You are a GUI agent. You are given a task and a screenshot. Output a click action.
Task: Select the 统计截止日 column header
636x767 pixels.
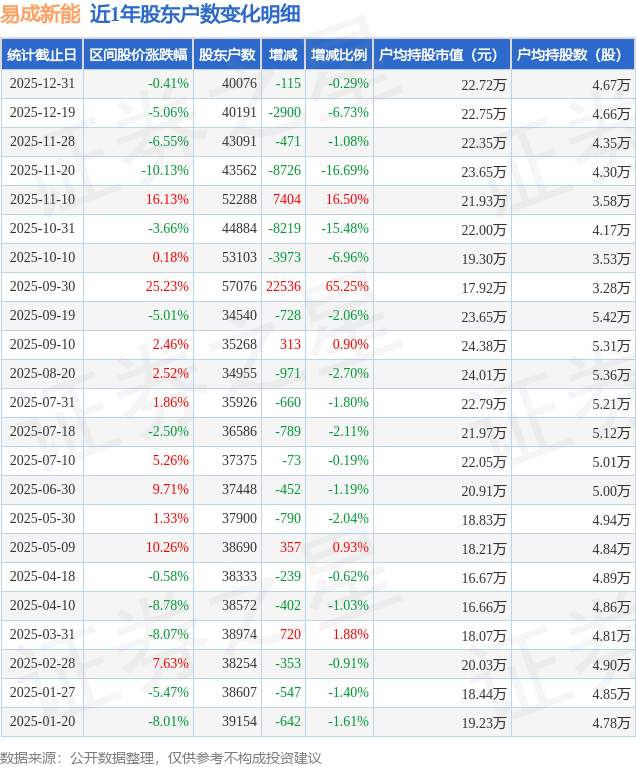pyautogui.click(x=42, y=55)
